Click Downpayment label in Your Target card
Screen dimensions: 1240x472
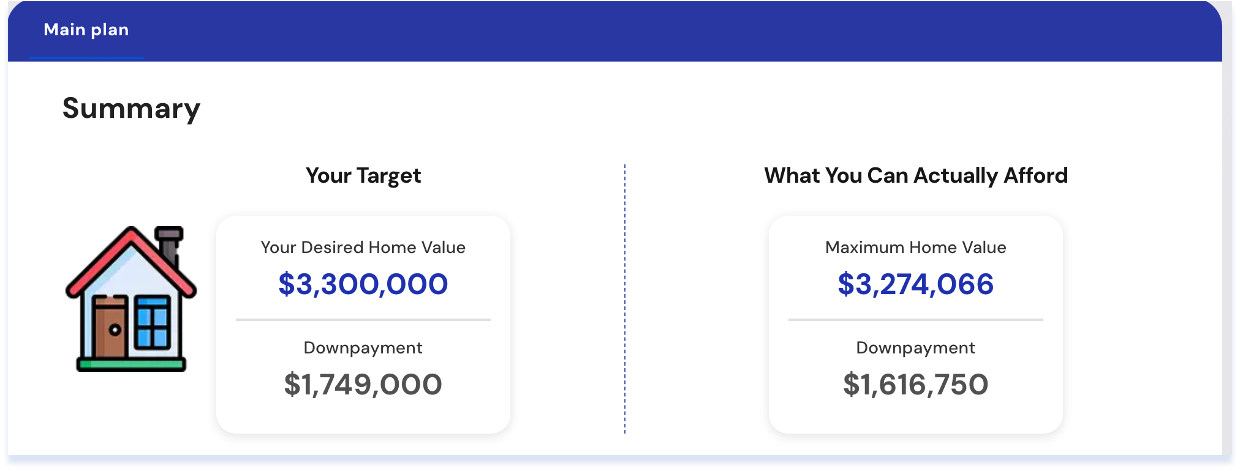(363, 348)
